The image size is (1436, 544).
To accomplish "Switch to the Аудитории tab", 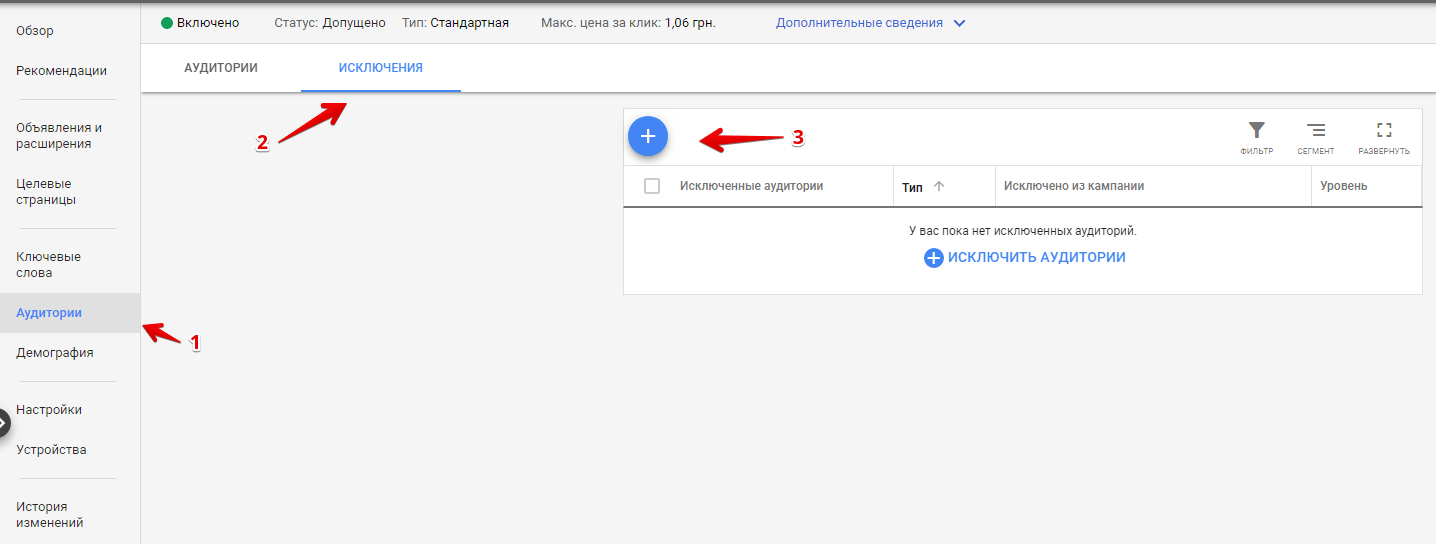I will pos(221,68).
